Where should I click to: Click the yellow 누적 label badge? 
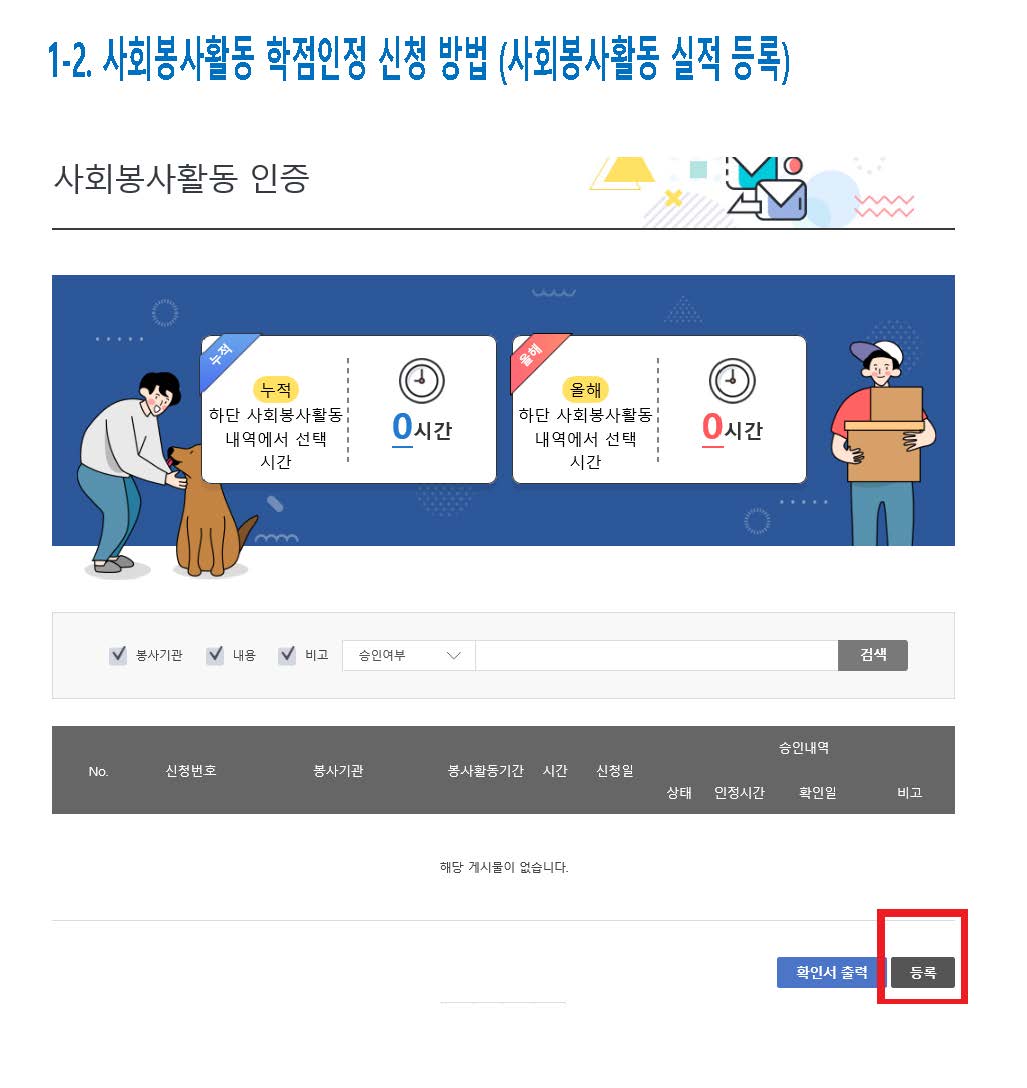tap(275, 390)
